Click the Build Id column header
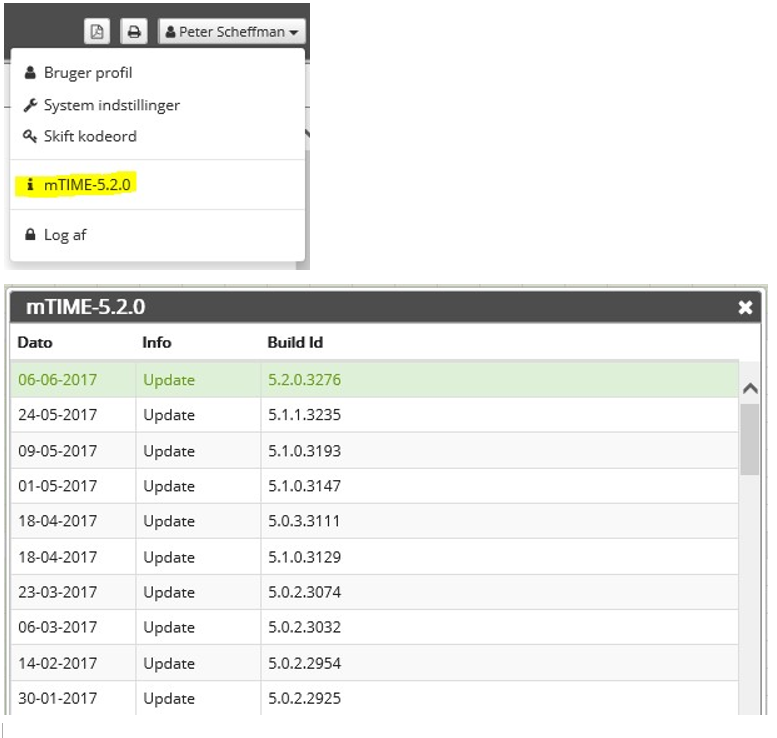The width and height of the screenshot is (777, 738). coord(295,342)
